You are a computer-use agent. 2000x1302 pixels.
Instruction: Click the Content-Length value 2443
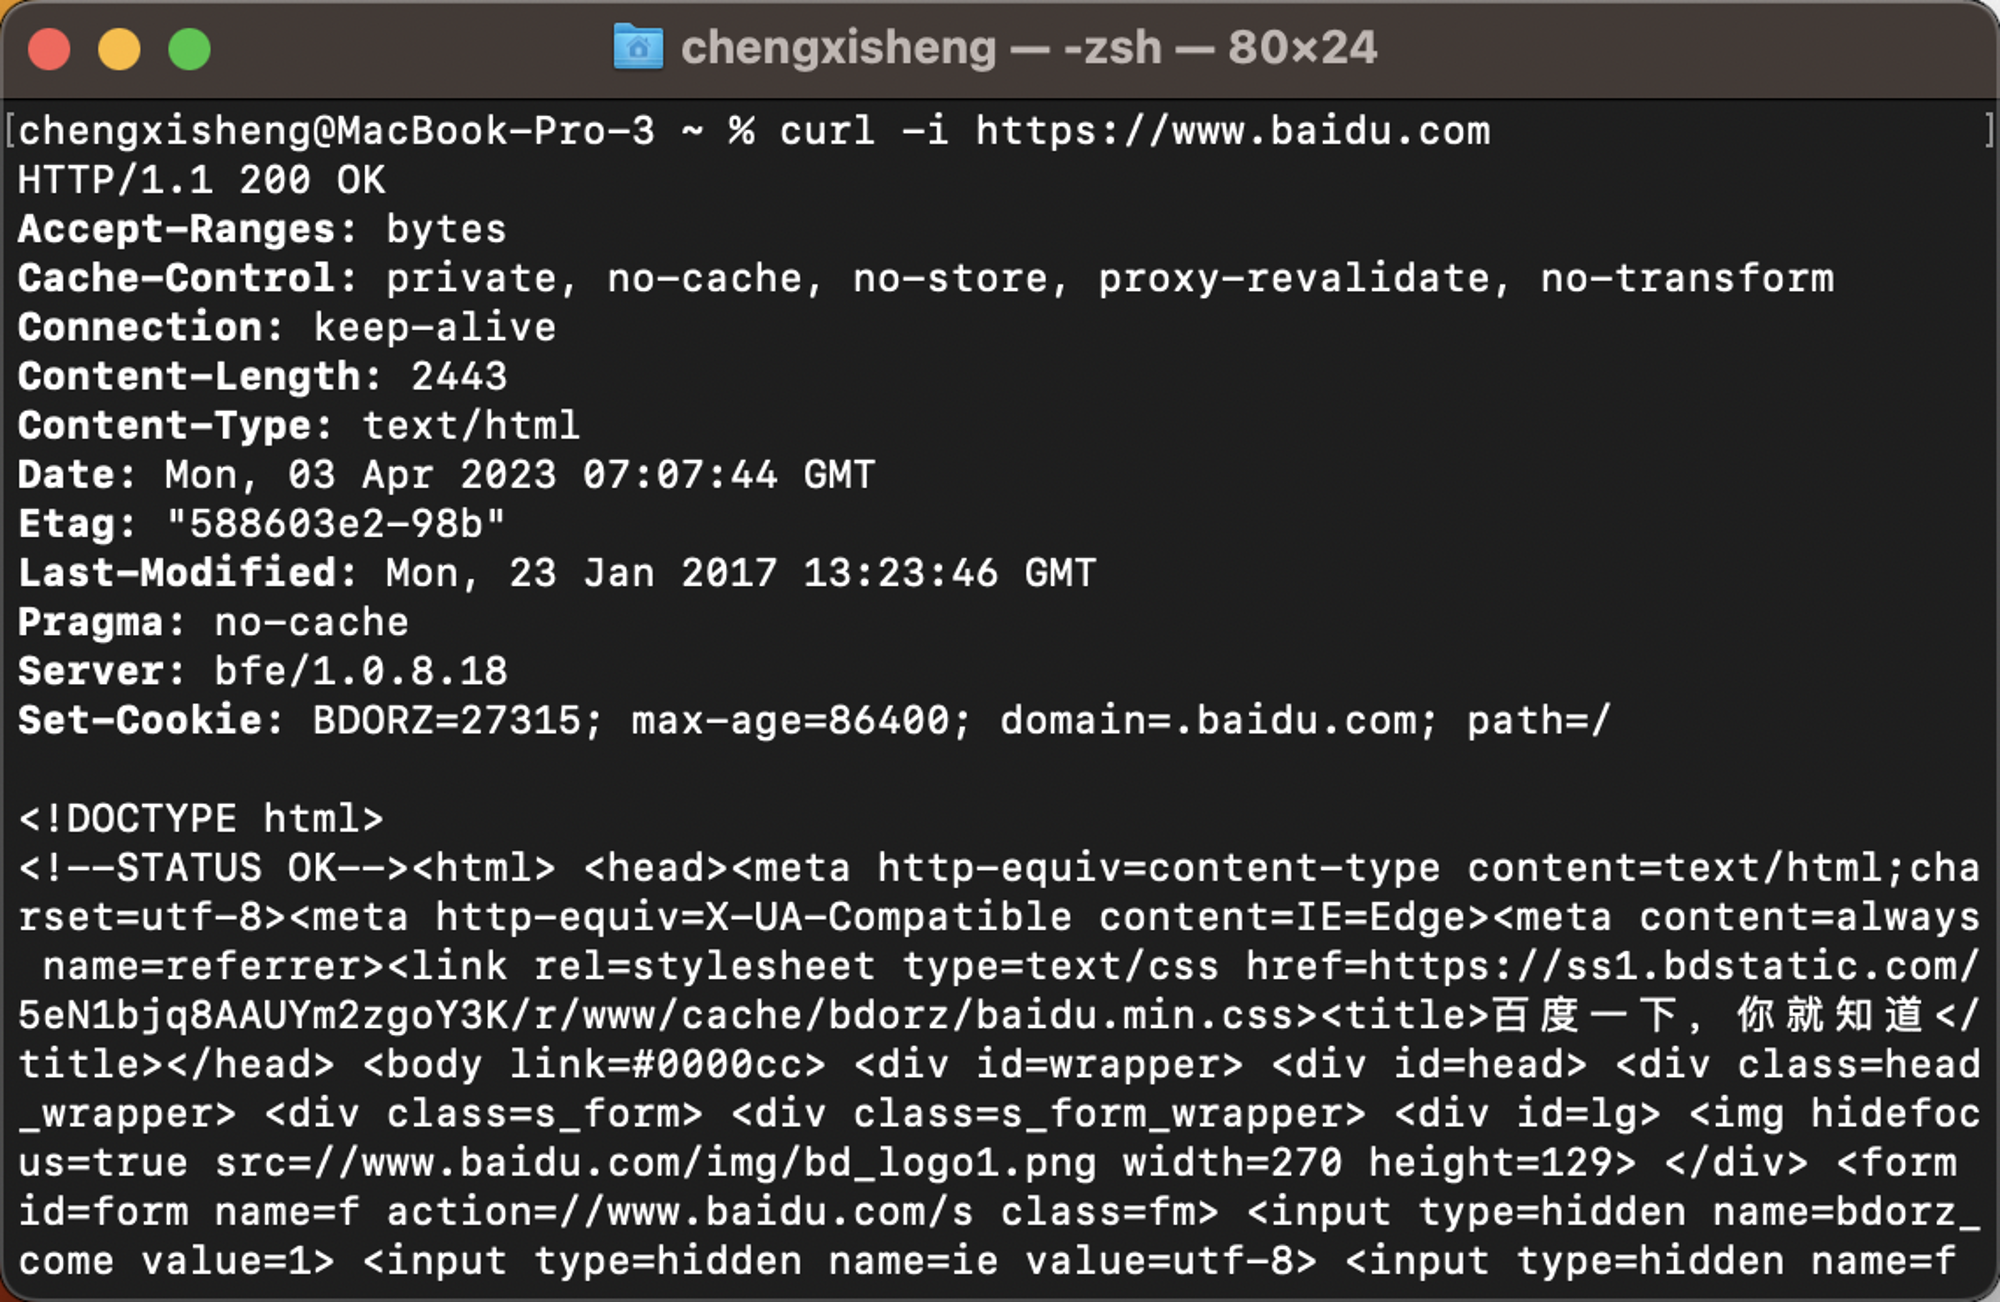coord(459,376)
